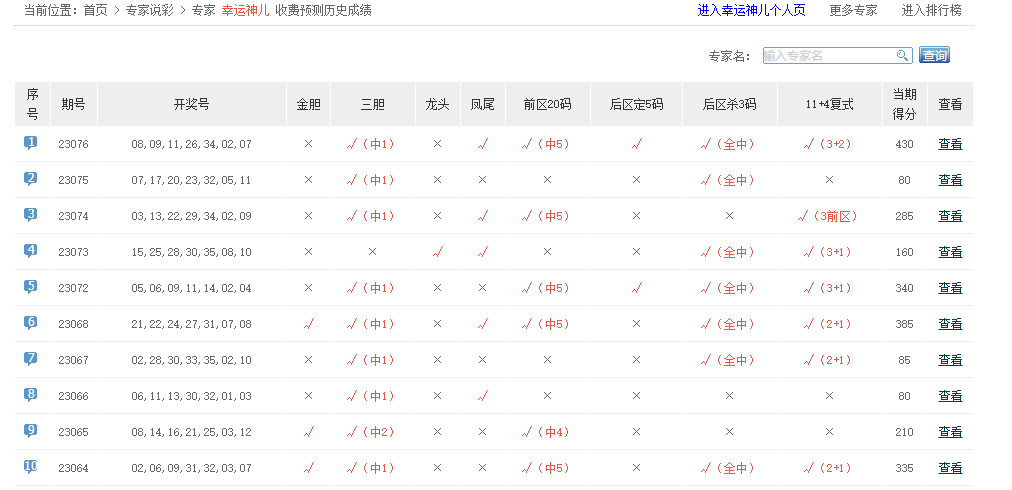Click the number 9 rank badge icon
This screenshot has height=490, width=1012.
tap(31, 431)
